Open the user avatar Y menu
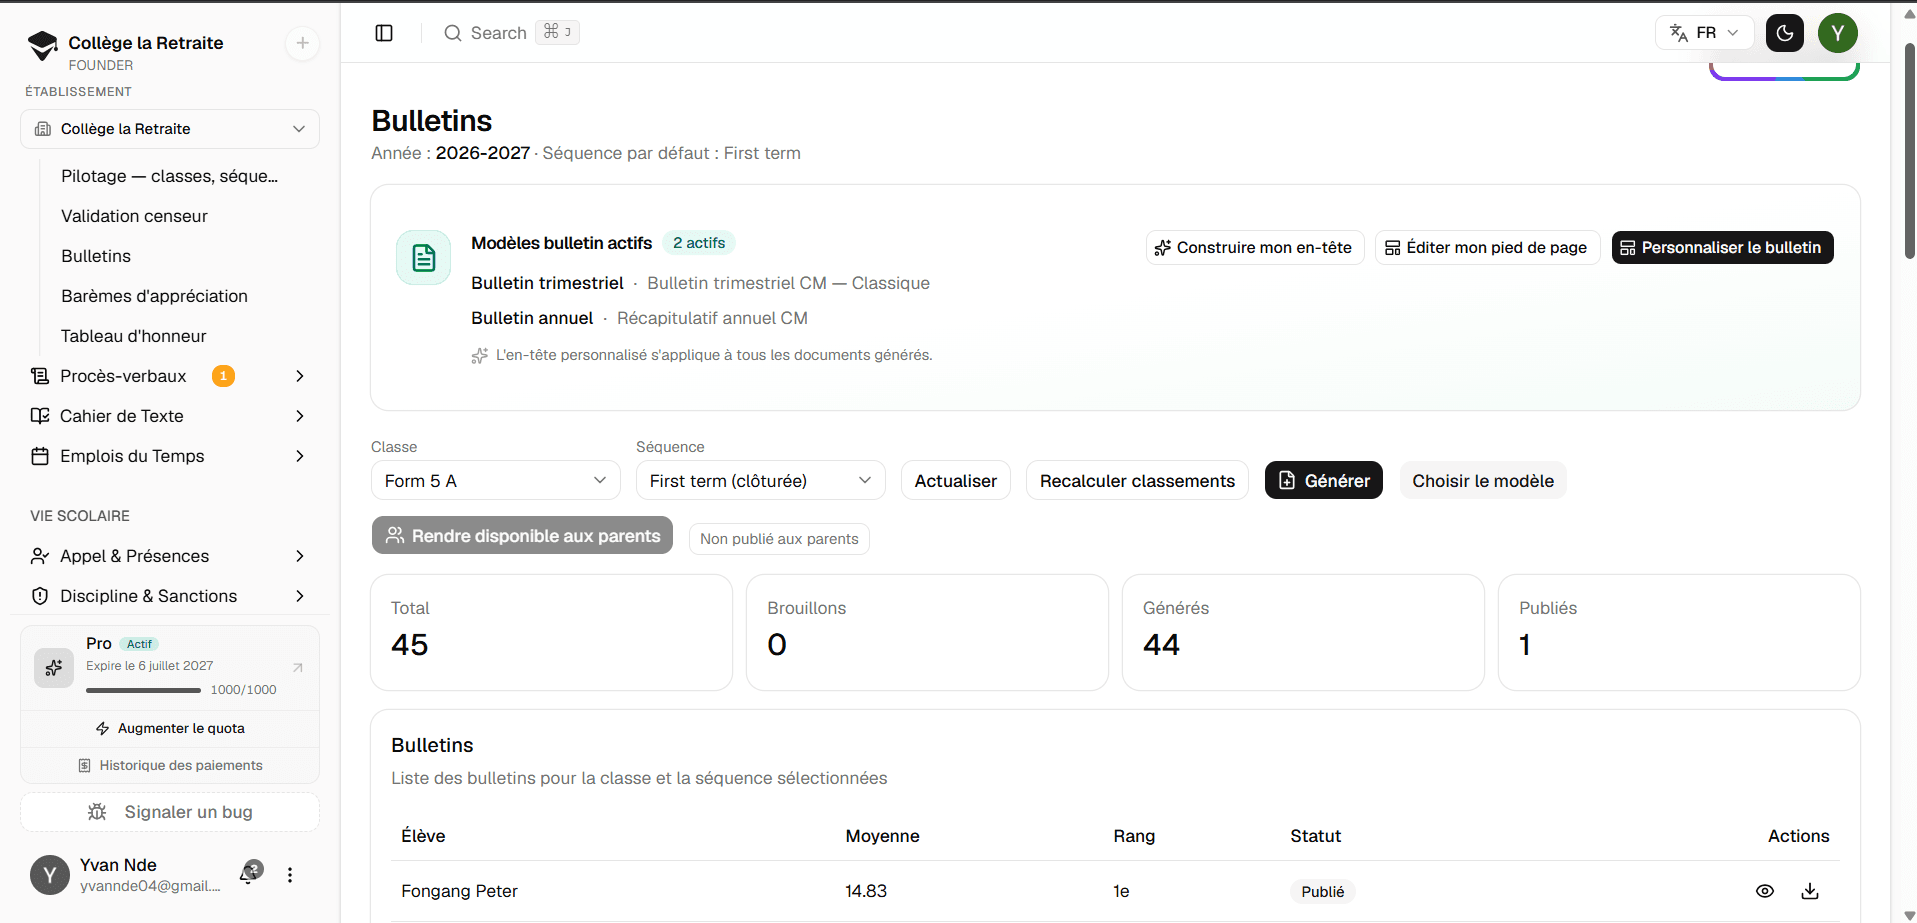Screen dimensions: 1917x923 point(1838,33)
